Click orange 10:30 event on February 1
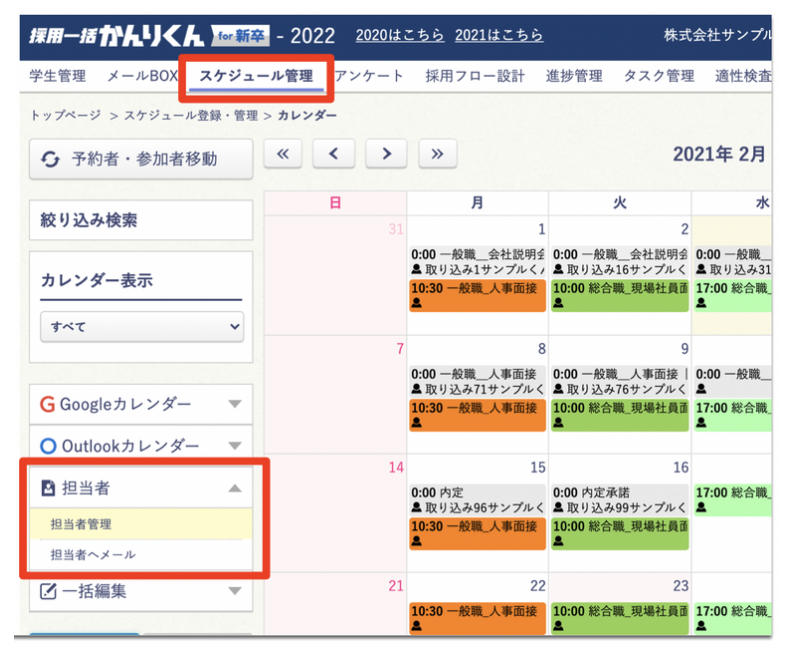790x646 pixels. 477,294
